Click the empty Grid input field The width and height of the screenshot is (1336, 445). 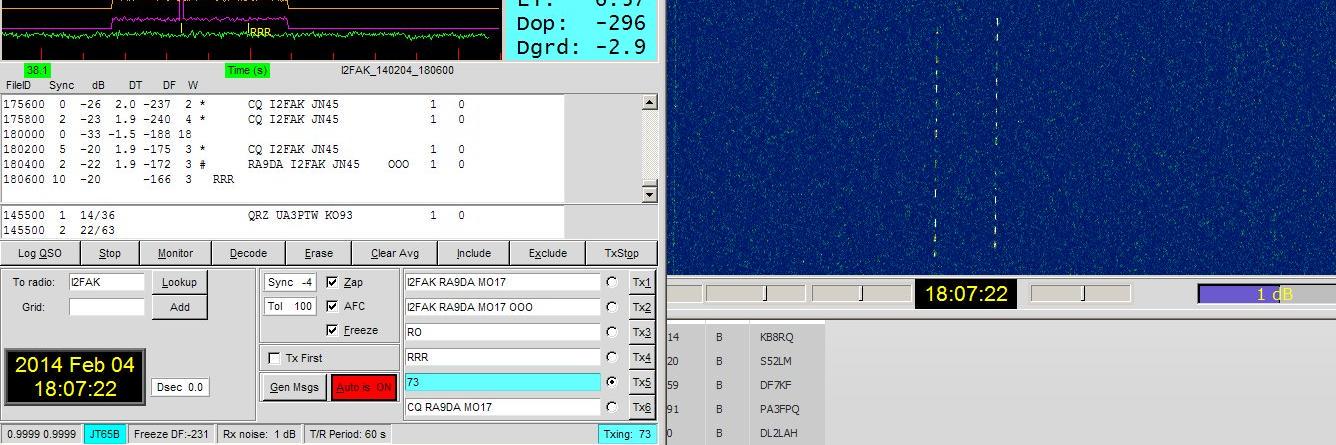pos(106,307)
